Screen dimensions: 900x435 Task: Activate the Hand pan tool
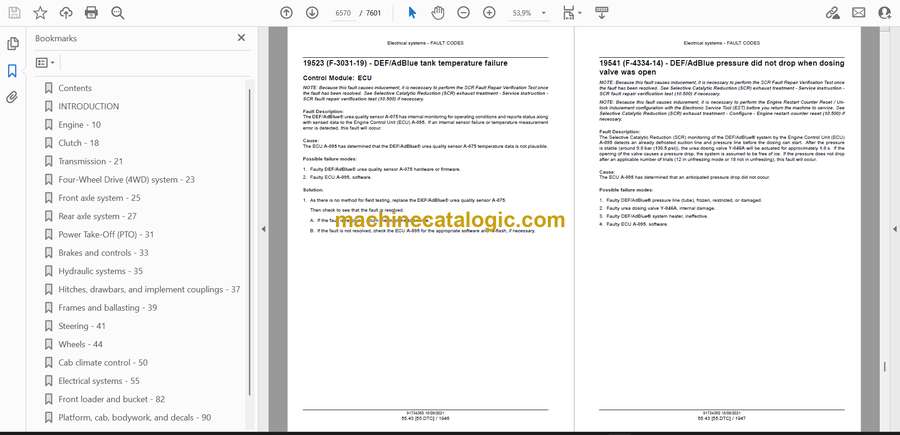tap(438, 13)
